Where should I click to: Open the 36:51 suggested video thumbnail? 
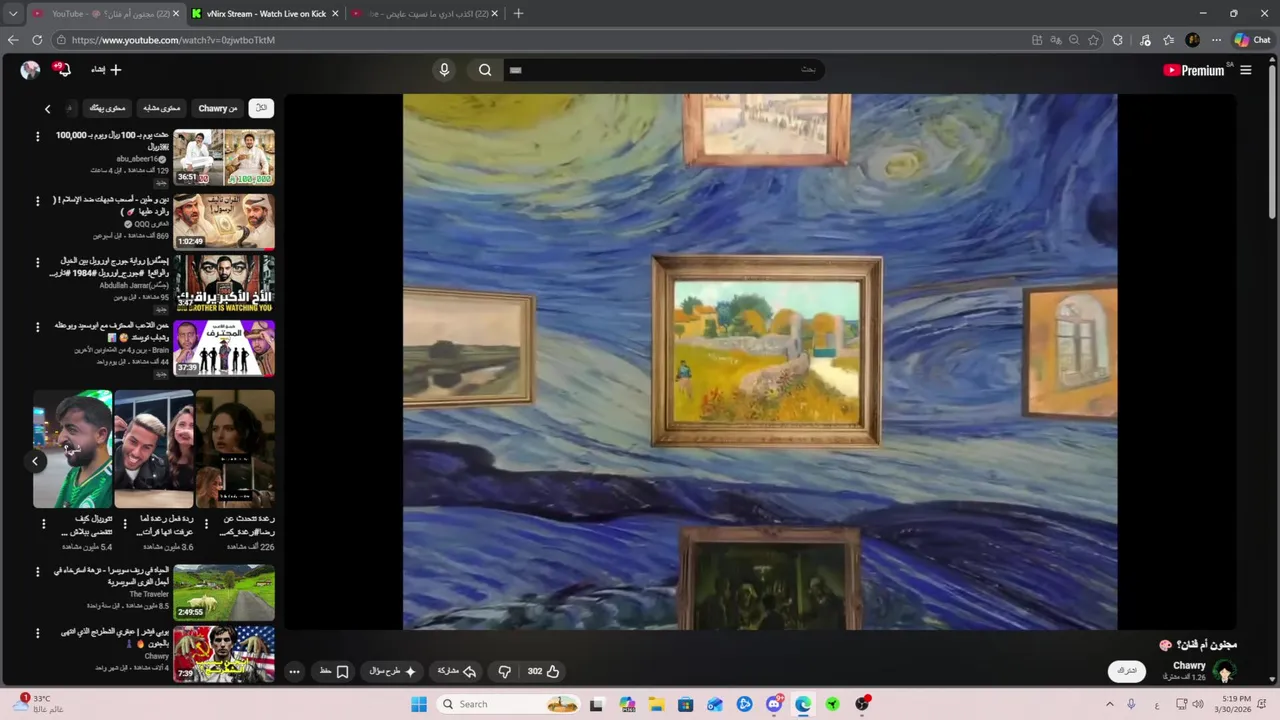click(224, 157)
